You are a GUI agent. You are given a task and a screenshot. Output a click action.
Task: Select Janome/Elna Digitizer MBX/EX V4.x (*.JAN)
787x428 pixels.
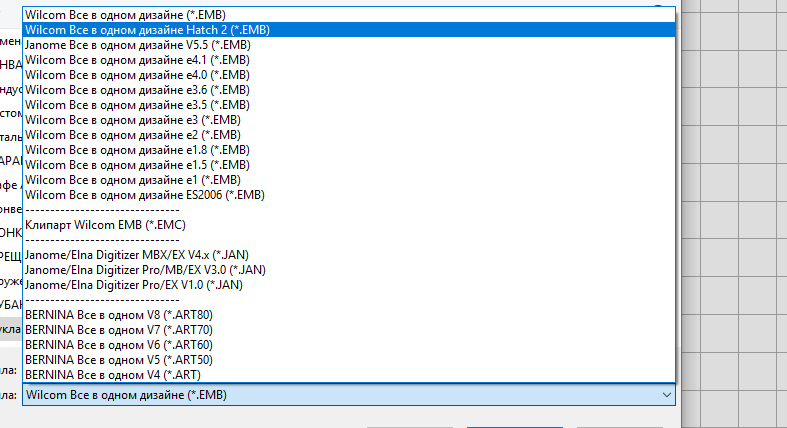(x=349, y=255)
